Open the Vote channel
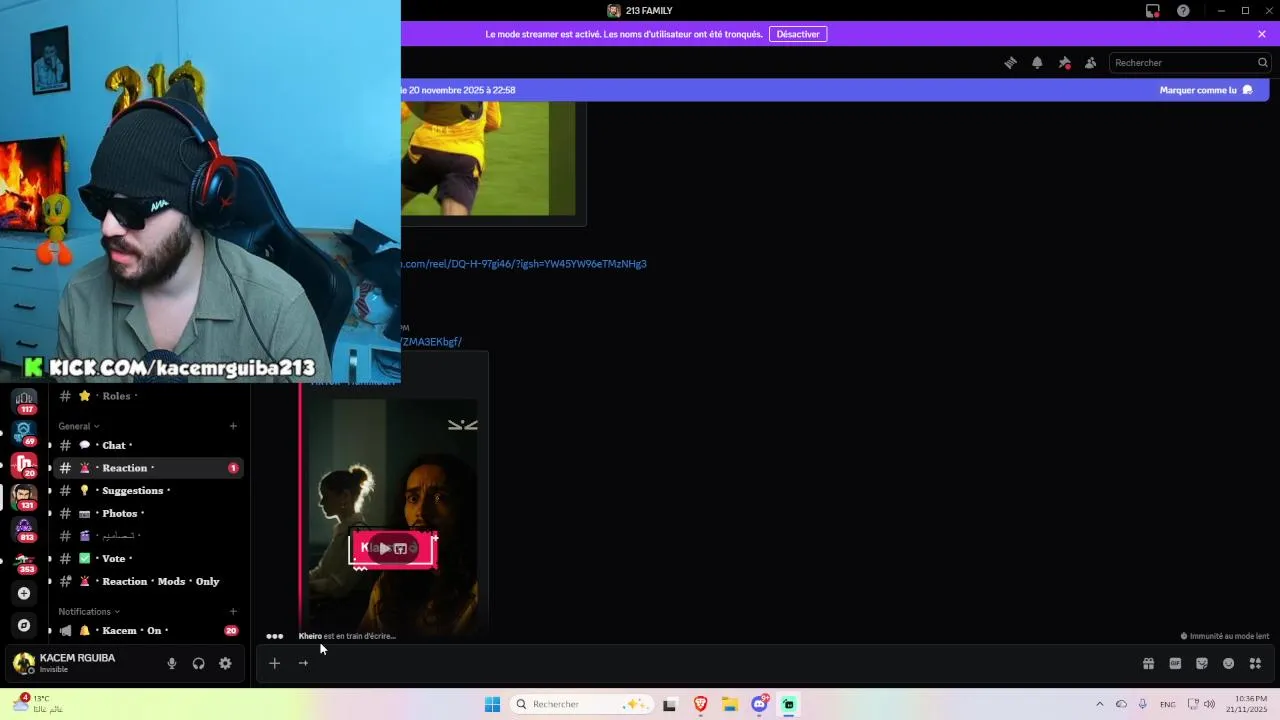The height and width of the screenshot is (720, 1280). (x=148, y=558)
